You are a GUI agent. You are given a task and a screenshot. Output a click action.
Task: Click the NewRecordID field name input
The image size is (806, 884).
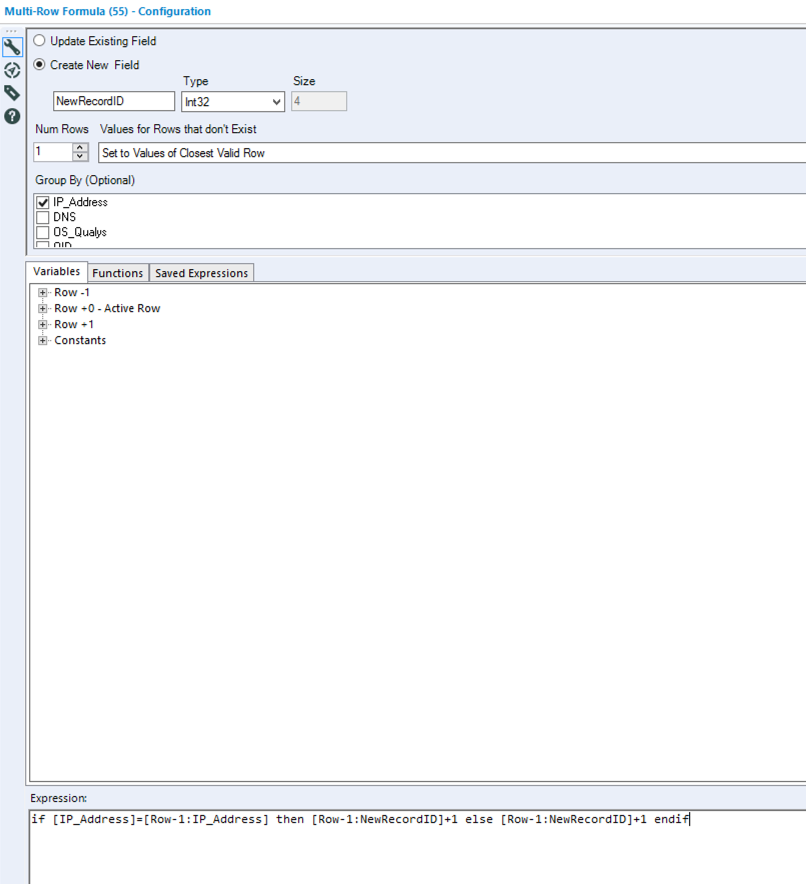114,101
